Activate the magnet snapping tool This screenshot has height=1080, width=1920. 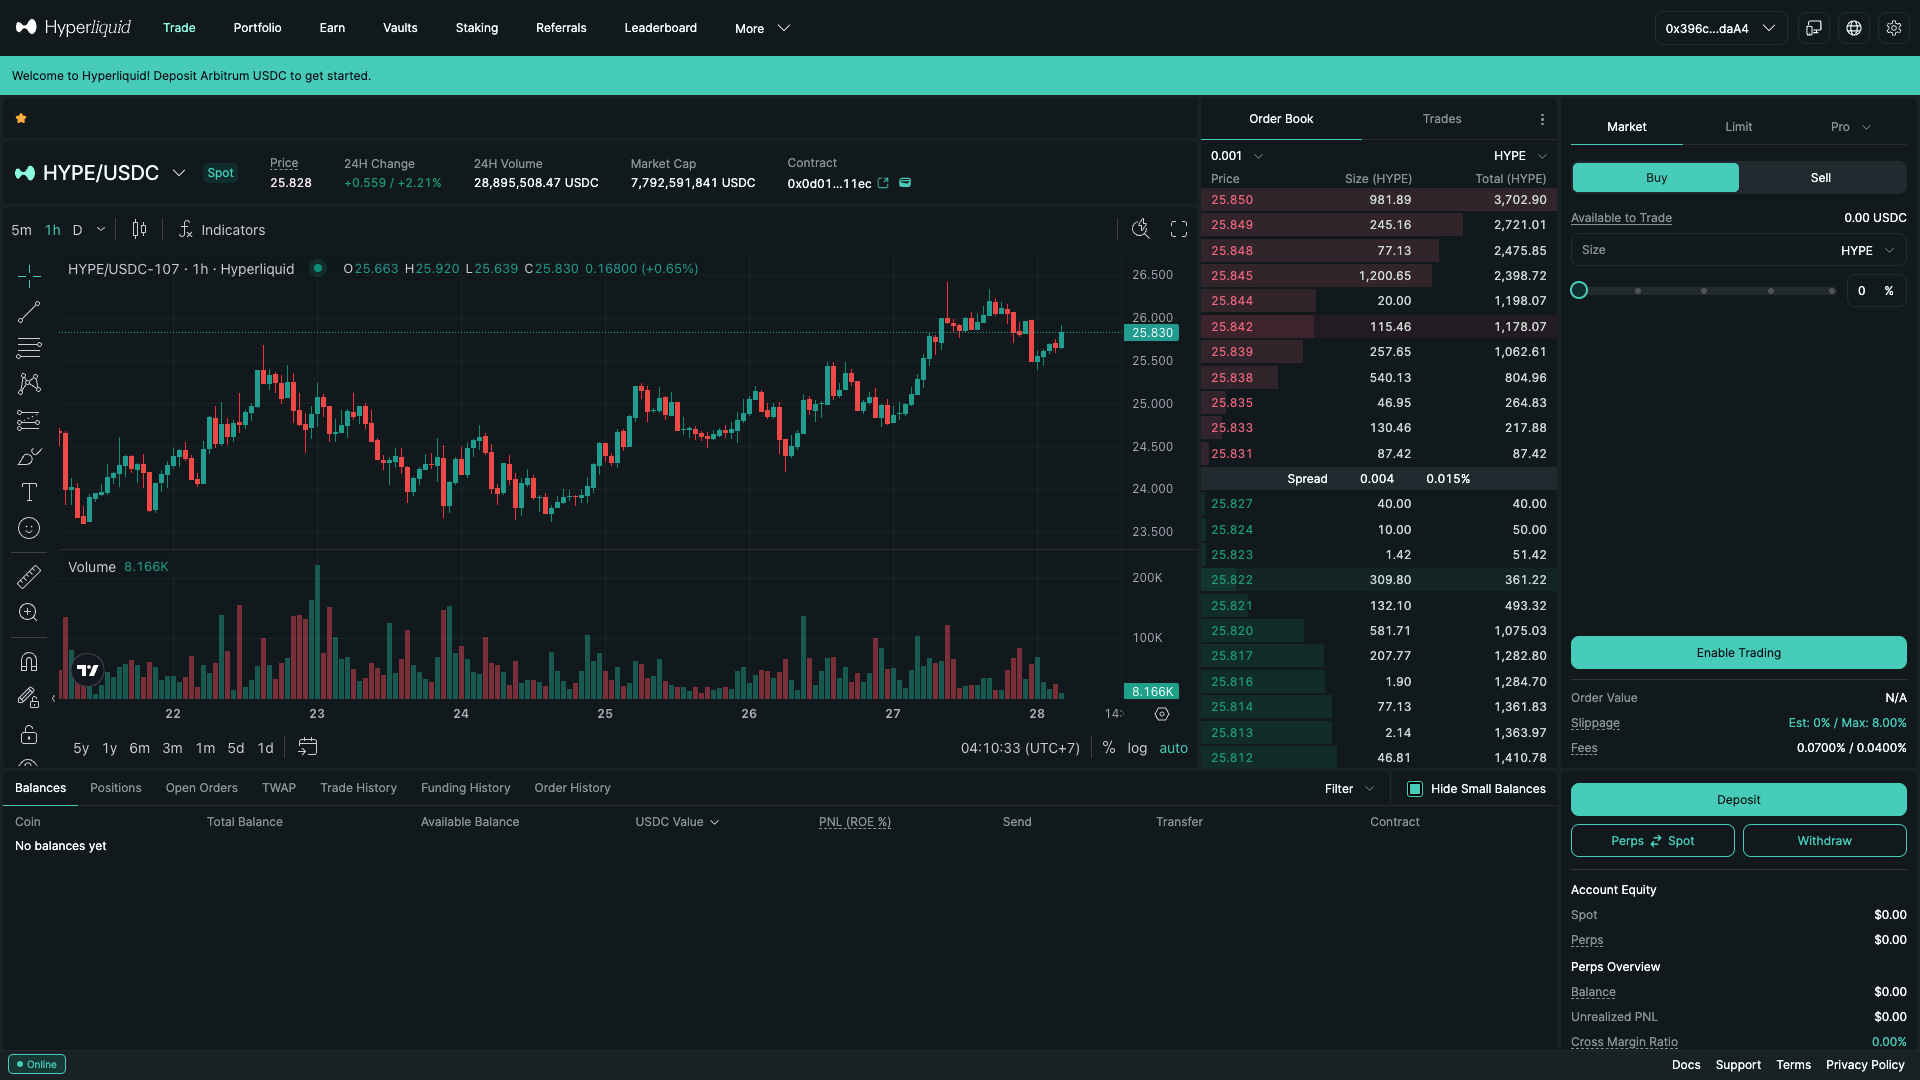click(x=29, y=661)
